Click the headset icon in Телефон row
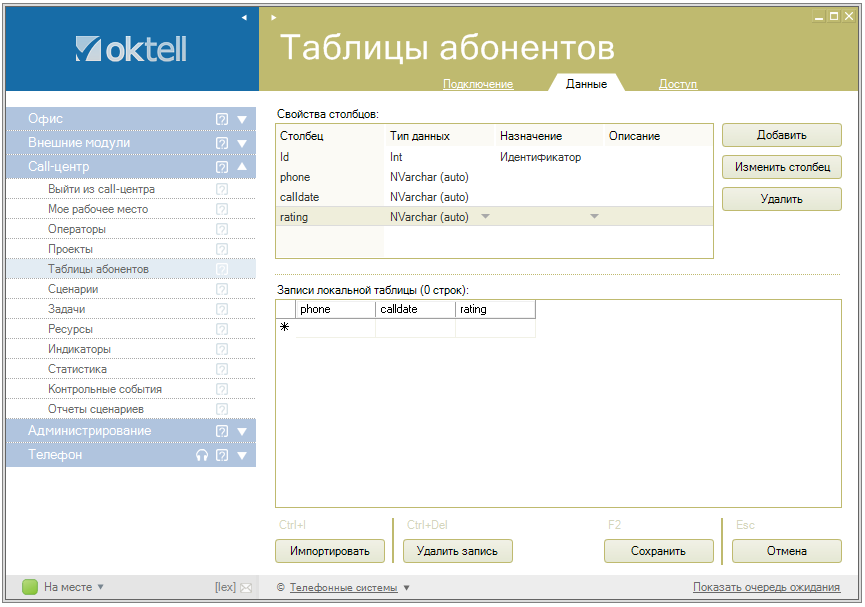The height and width of the screenshot is (607, 865). coord(202,455)
